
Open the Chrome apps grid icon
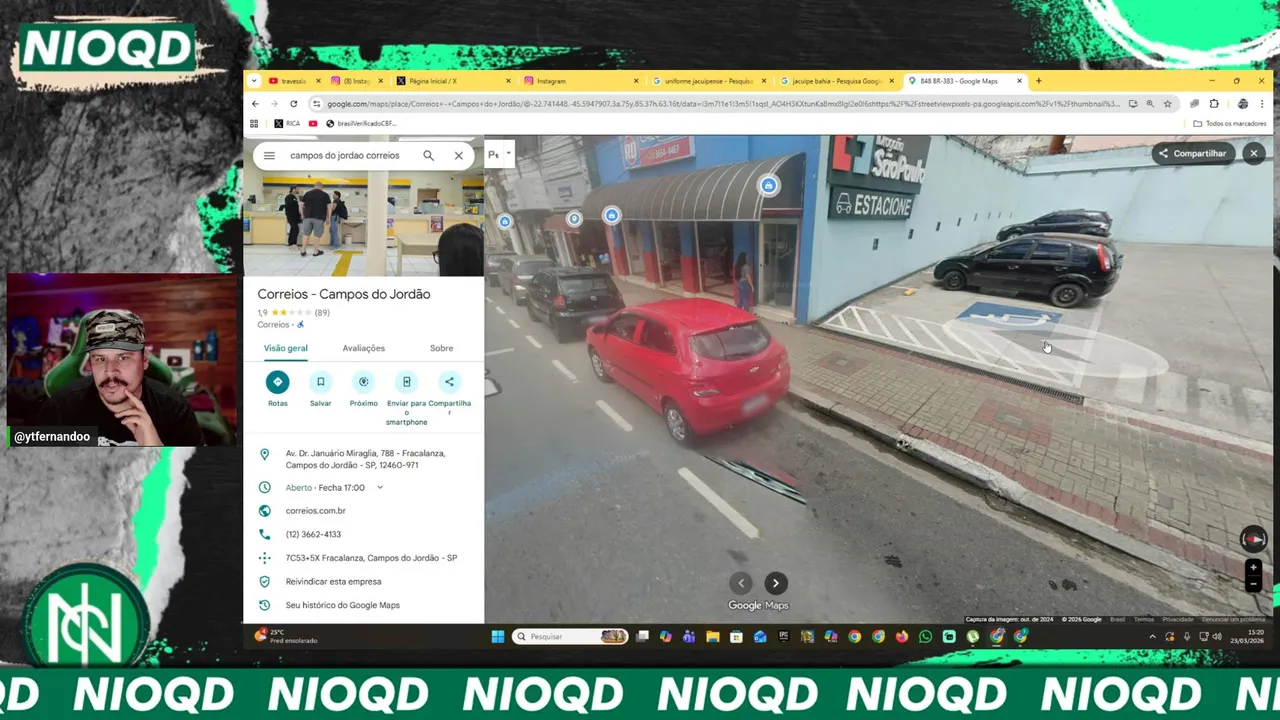pos(254,124)
